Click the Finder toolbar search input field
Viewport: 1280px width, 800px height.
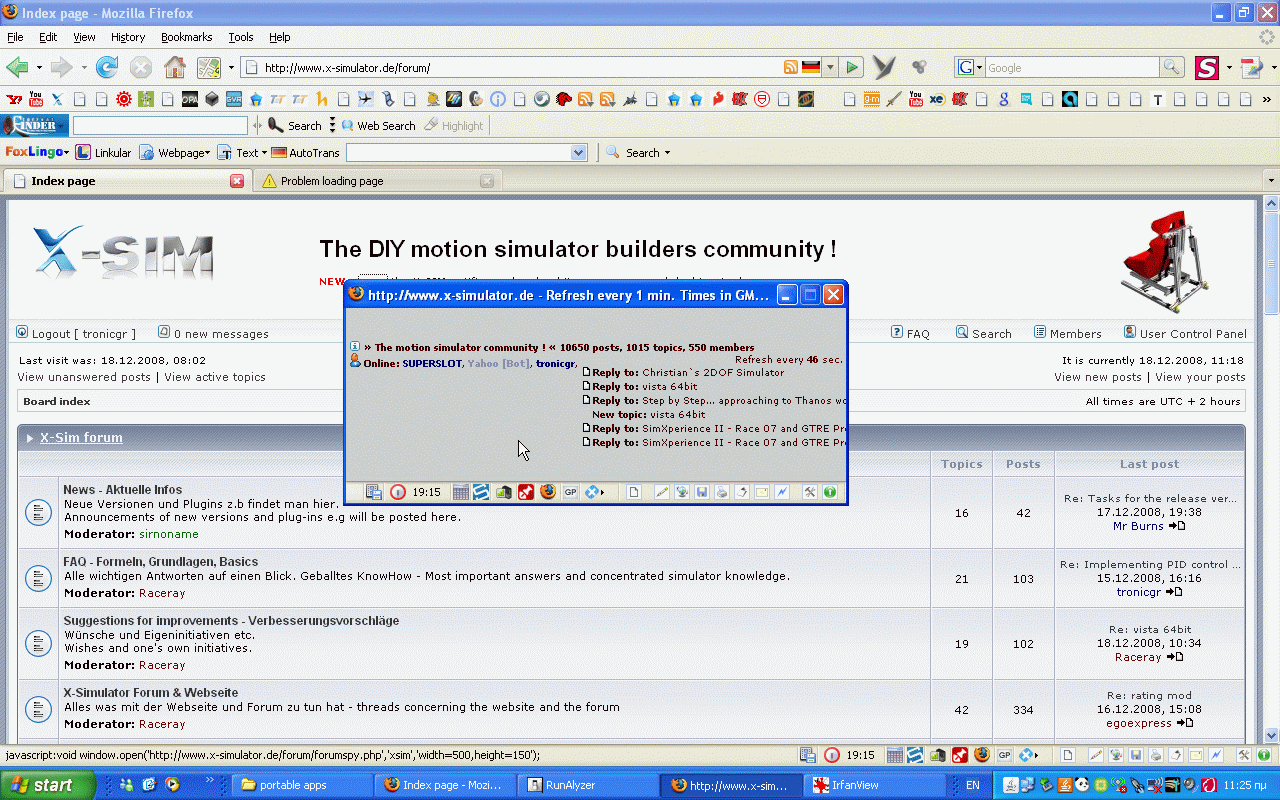pyautogui.click(x=160, y=126)
